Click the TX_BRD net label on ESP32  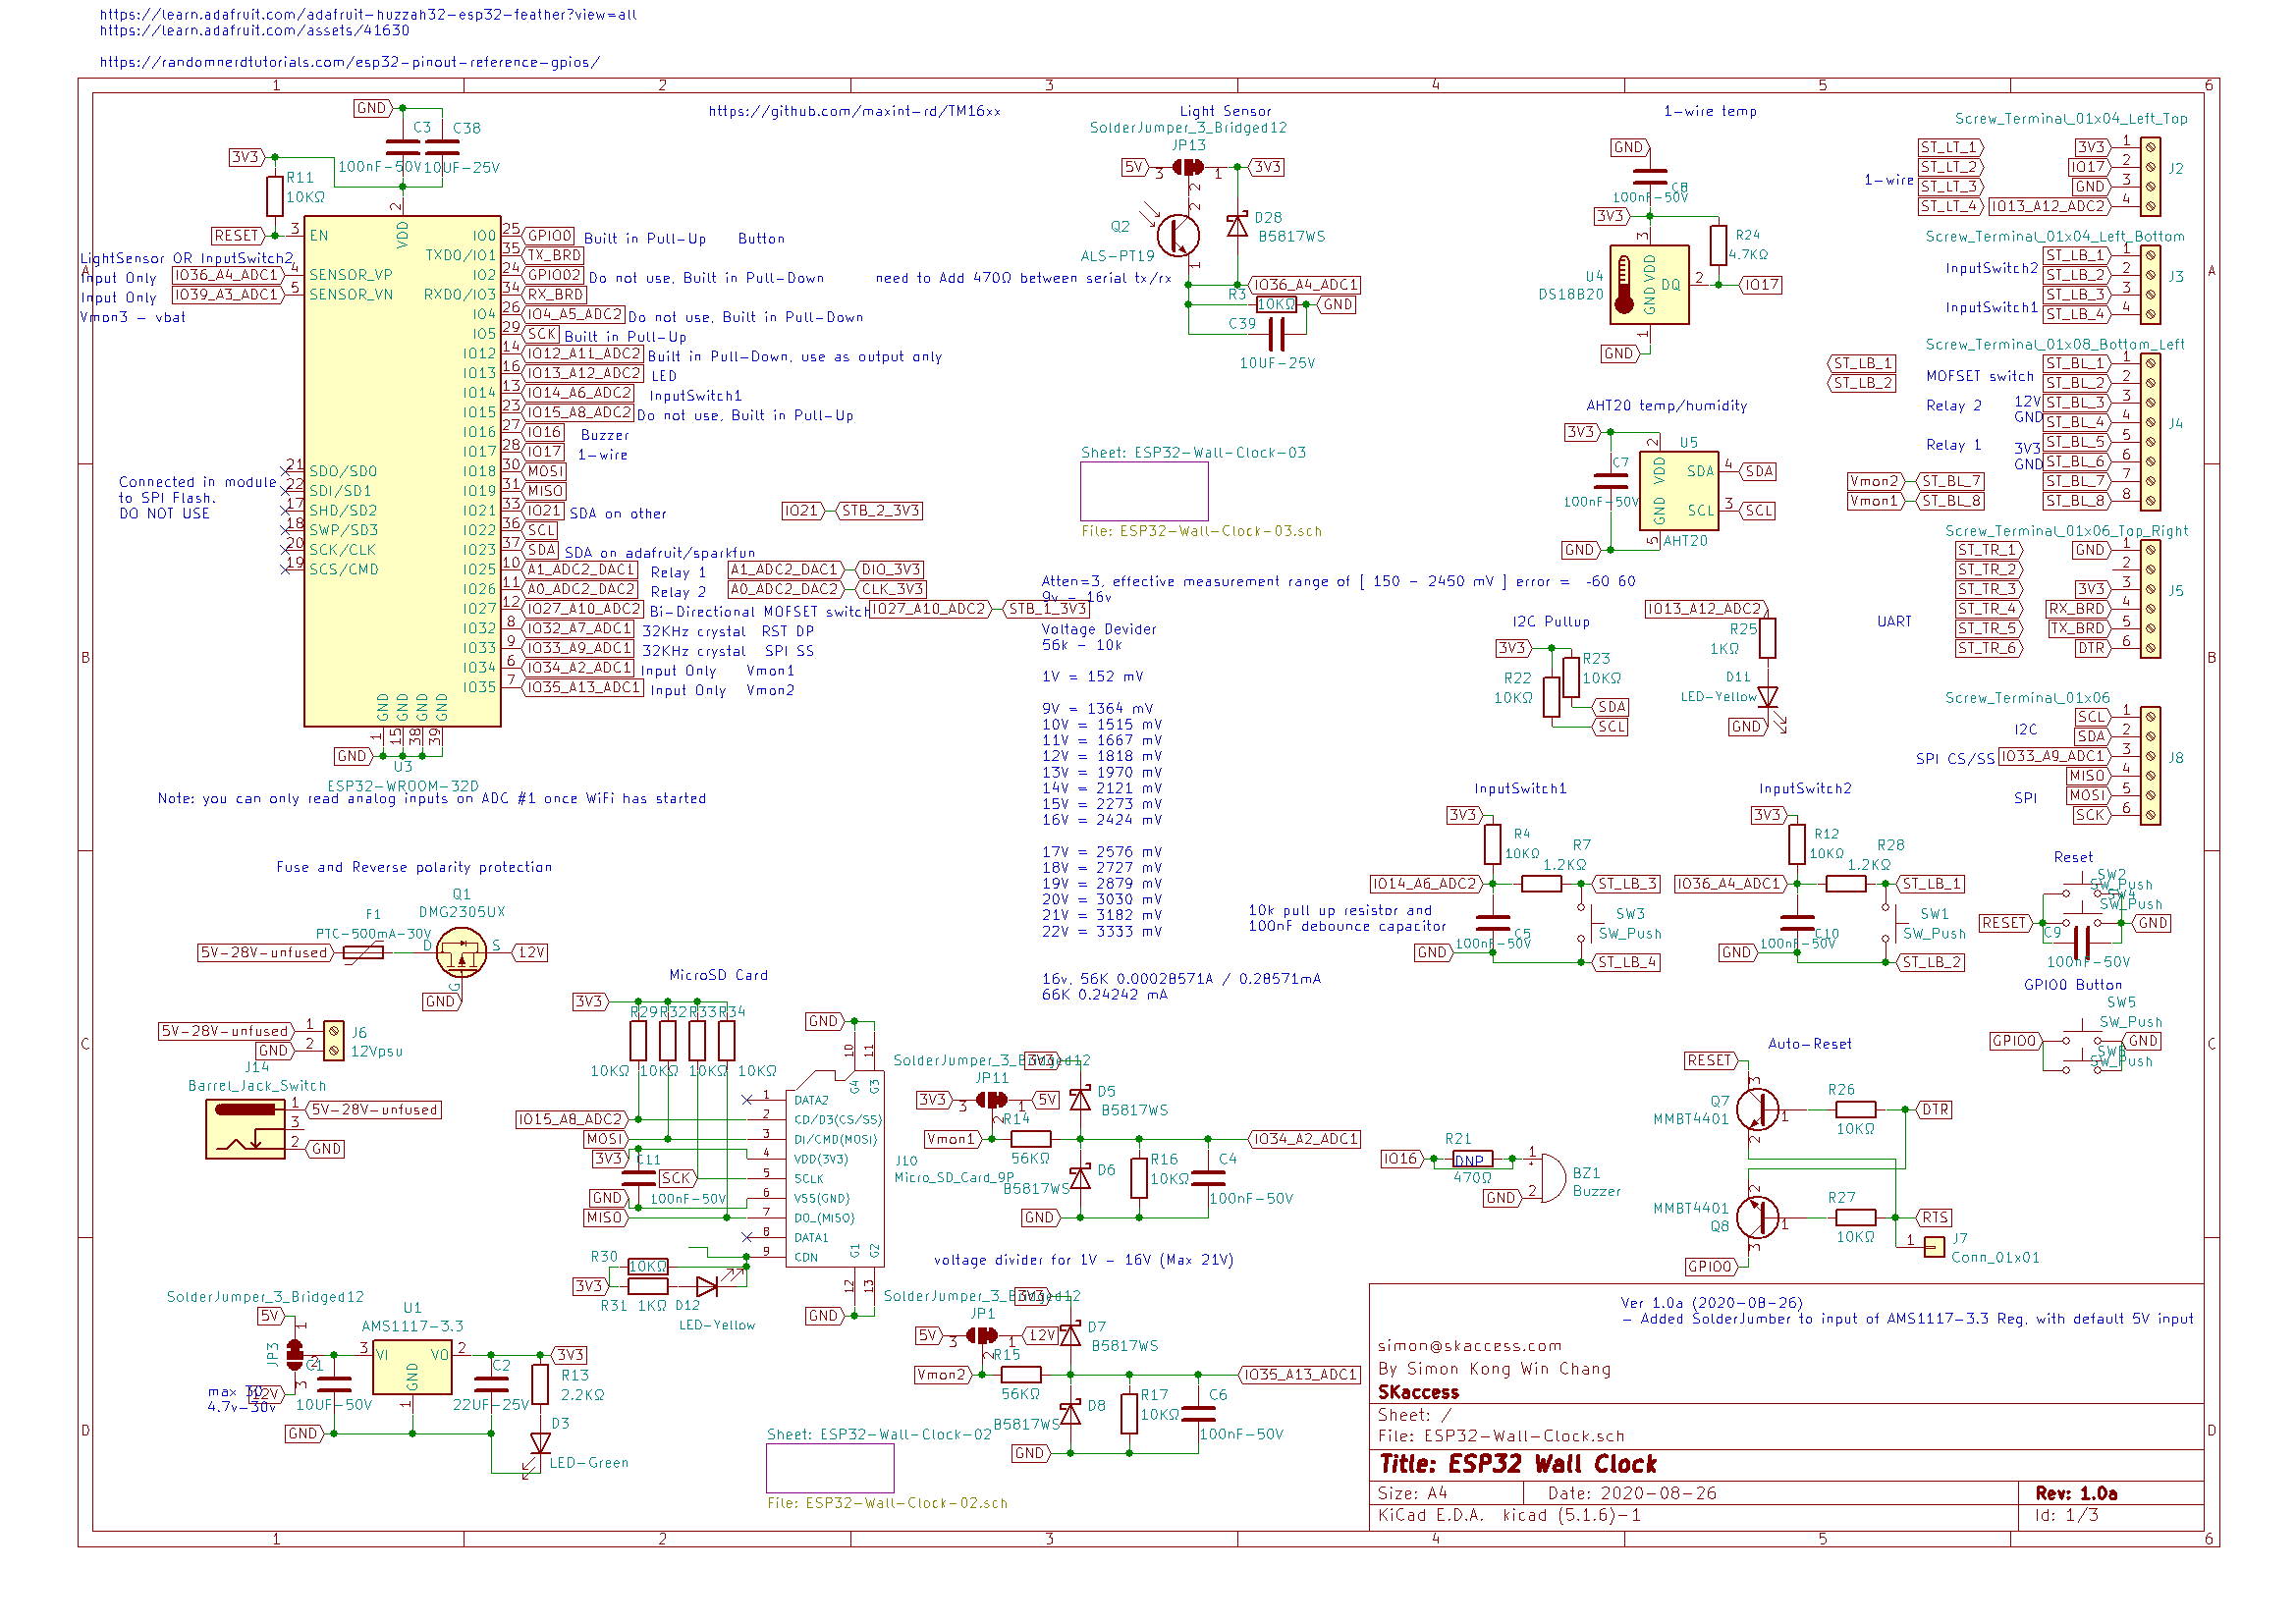(554, 255)
